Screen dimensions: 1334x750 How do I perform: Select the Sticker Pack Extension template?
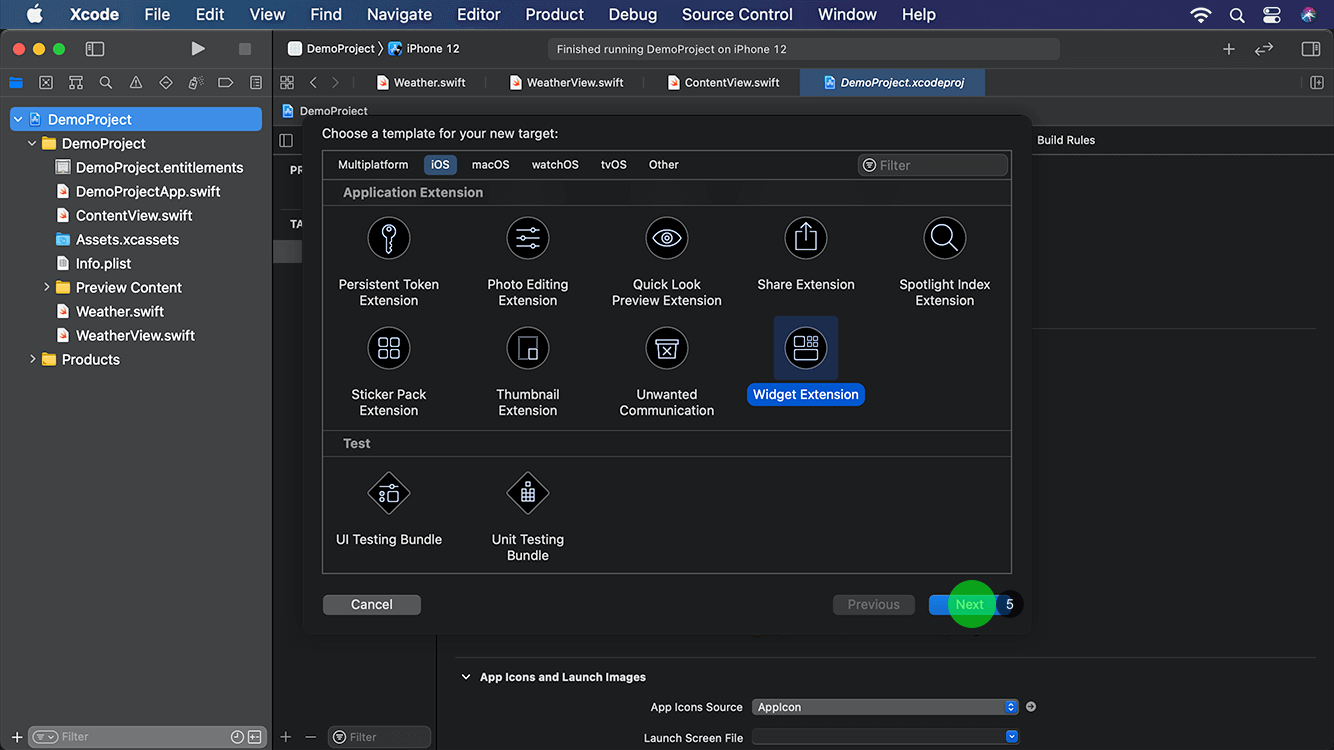pyautogui.click(x=389, y=372)
